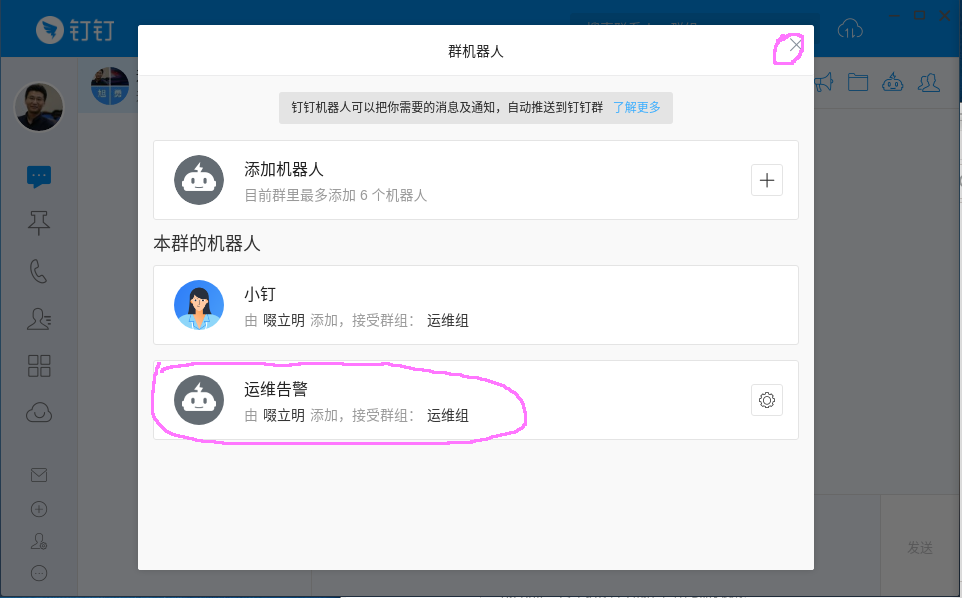Click the 发送 send button
The image size is (962, 598).
coord(919,547)
